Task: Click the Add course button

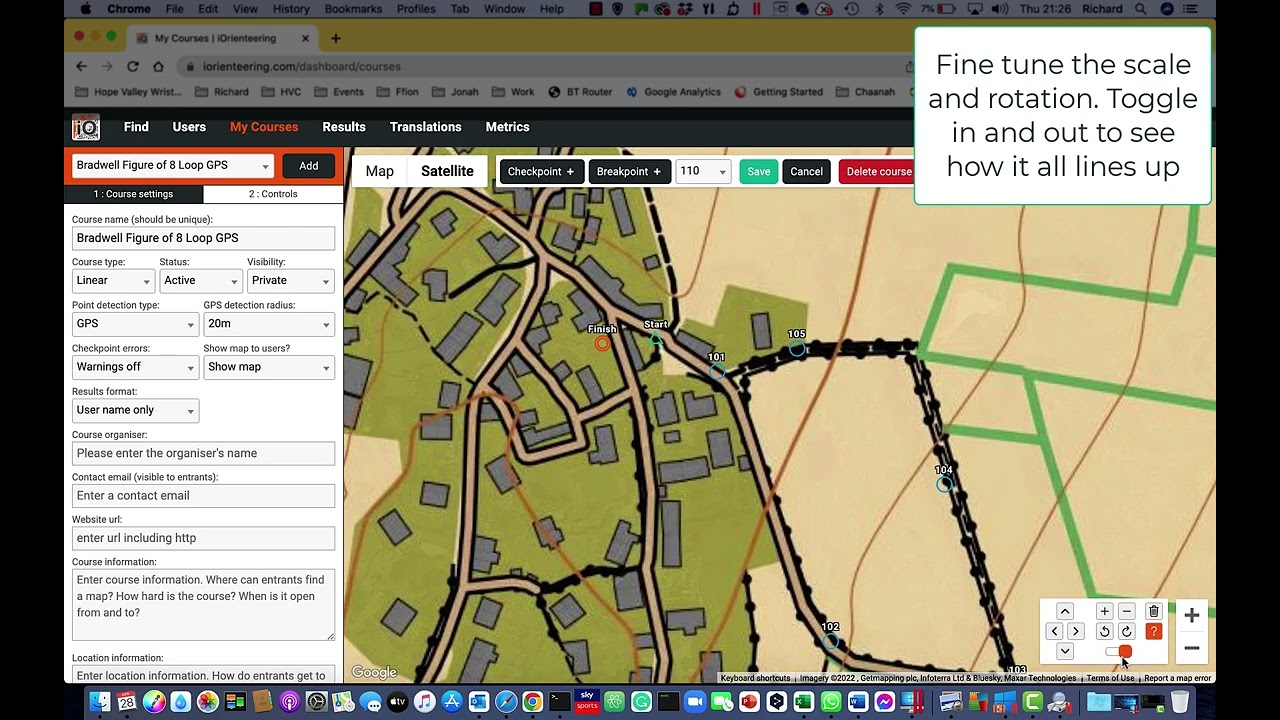Action: pyautogui.click(x=309, y=166)
